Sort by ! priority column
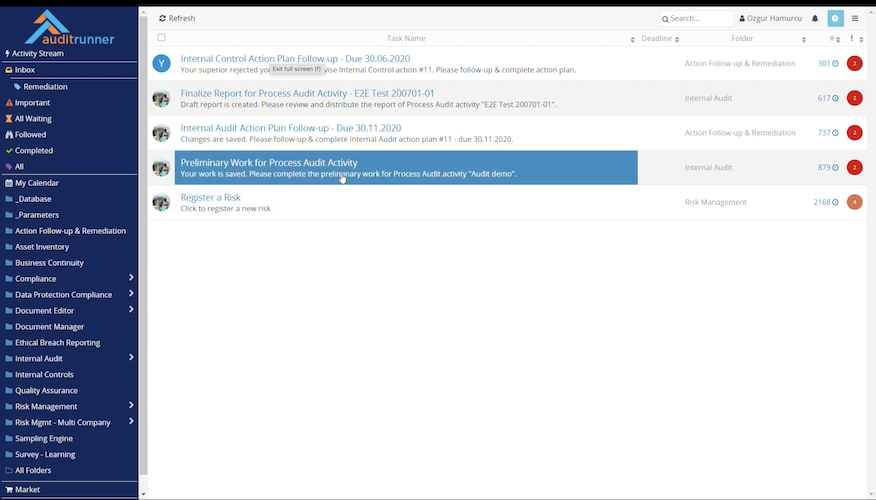 pyautogui.click(x=856, y=39)
